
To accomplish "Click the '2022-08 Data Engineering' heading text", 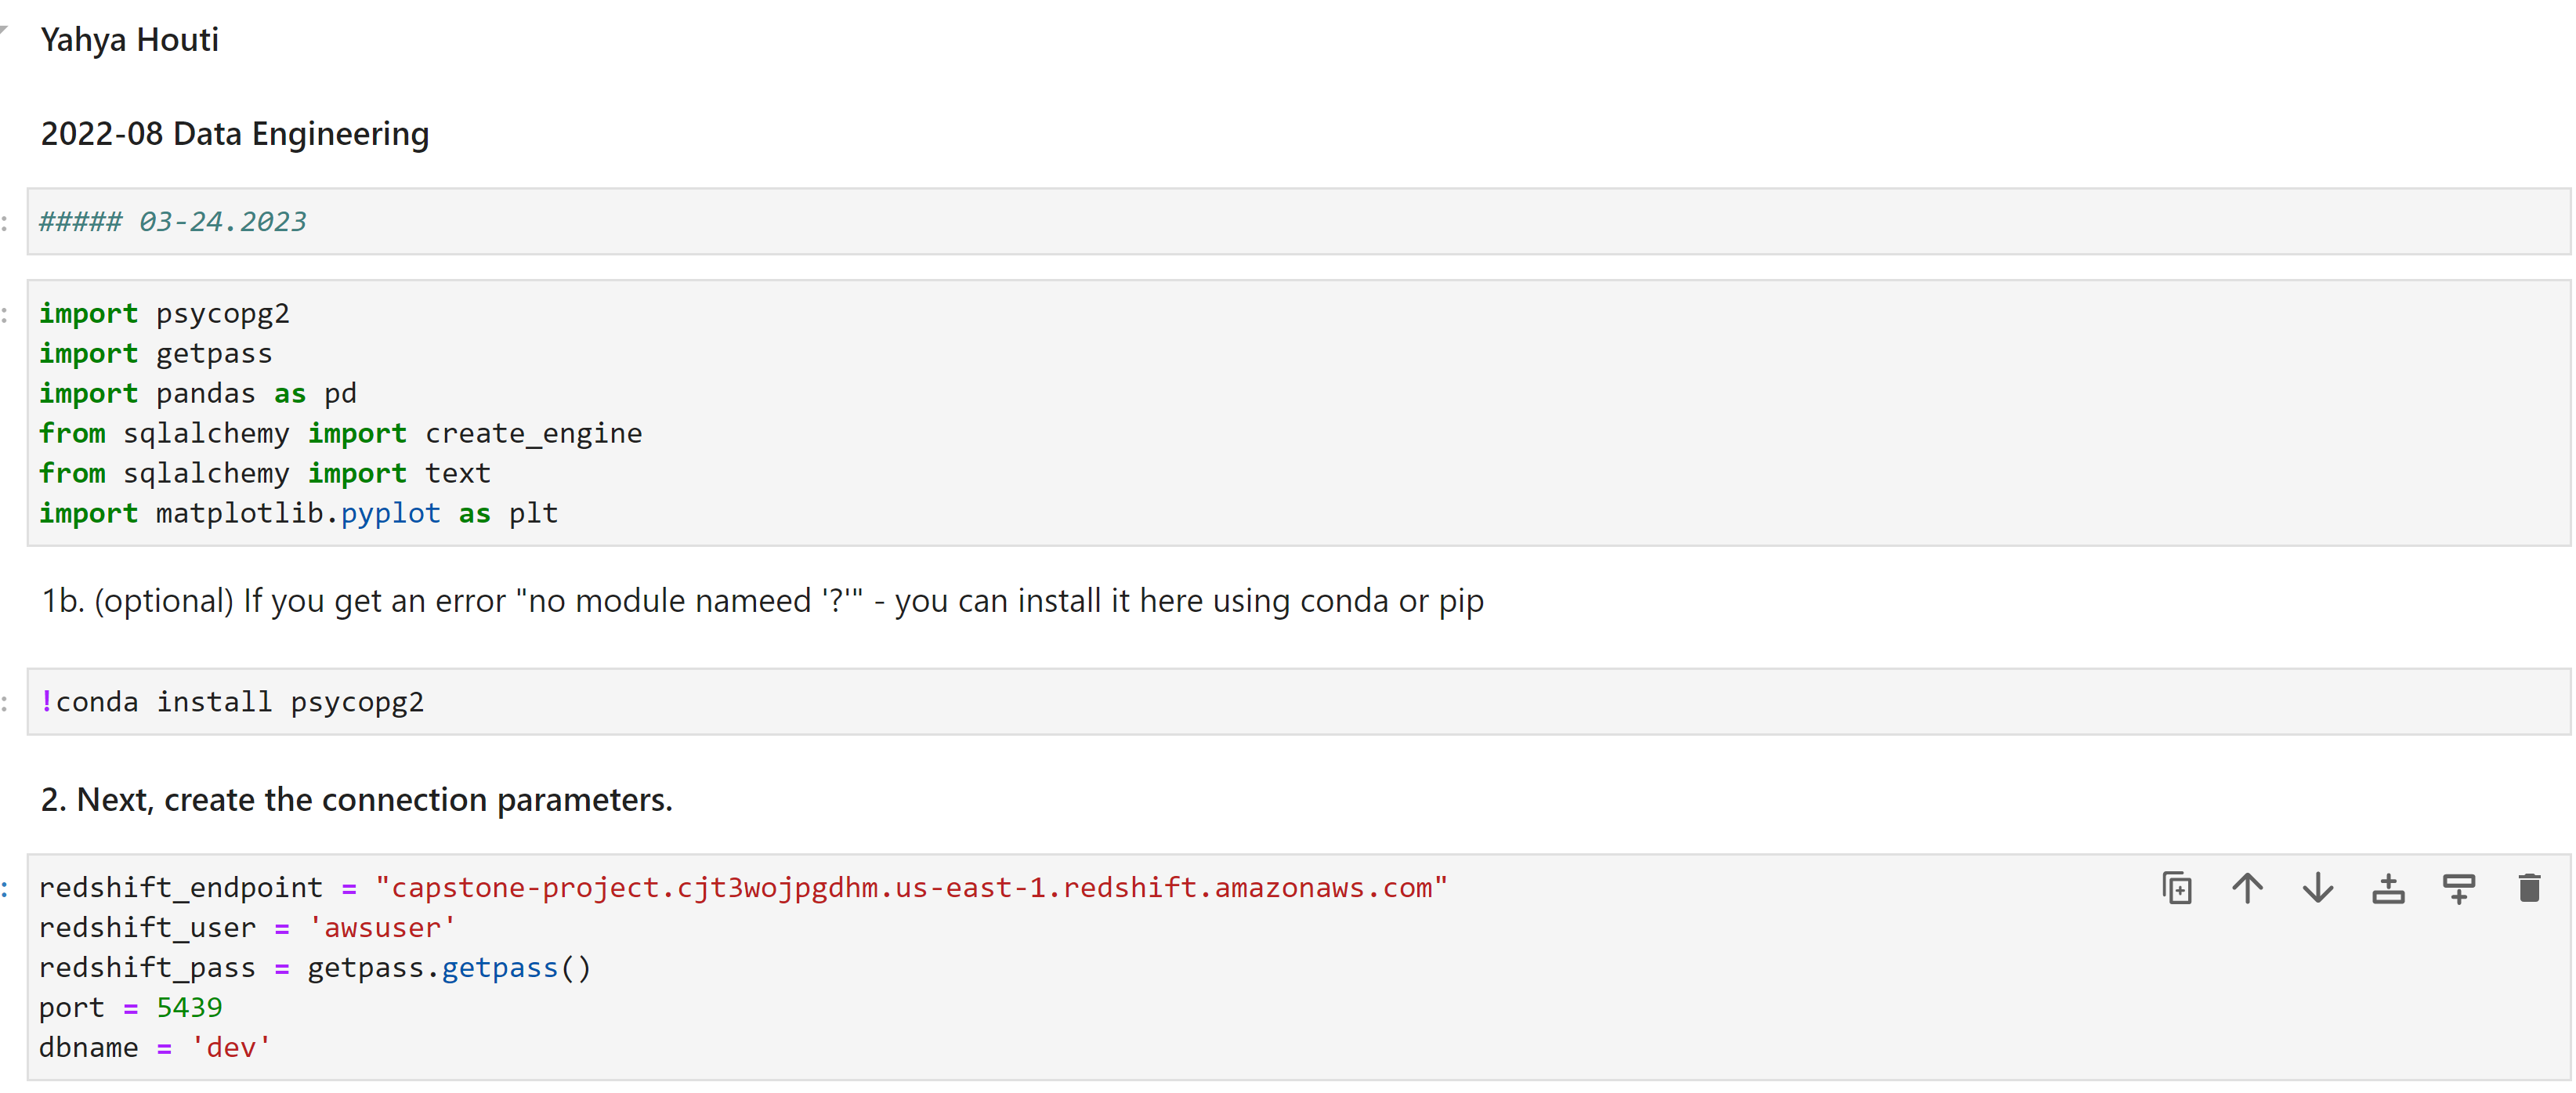I will [235, 134].
